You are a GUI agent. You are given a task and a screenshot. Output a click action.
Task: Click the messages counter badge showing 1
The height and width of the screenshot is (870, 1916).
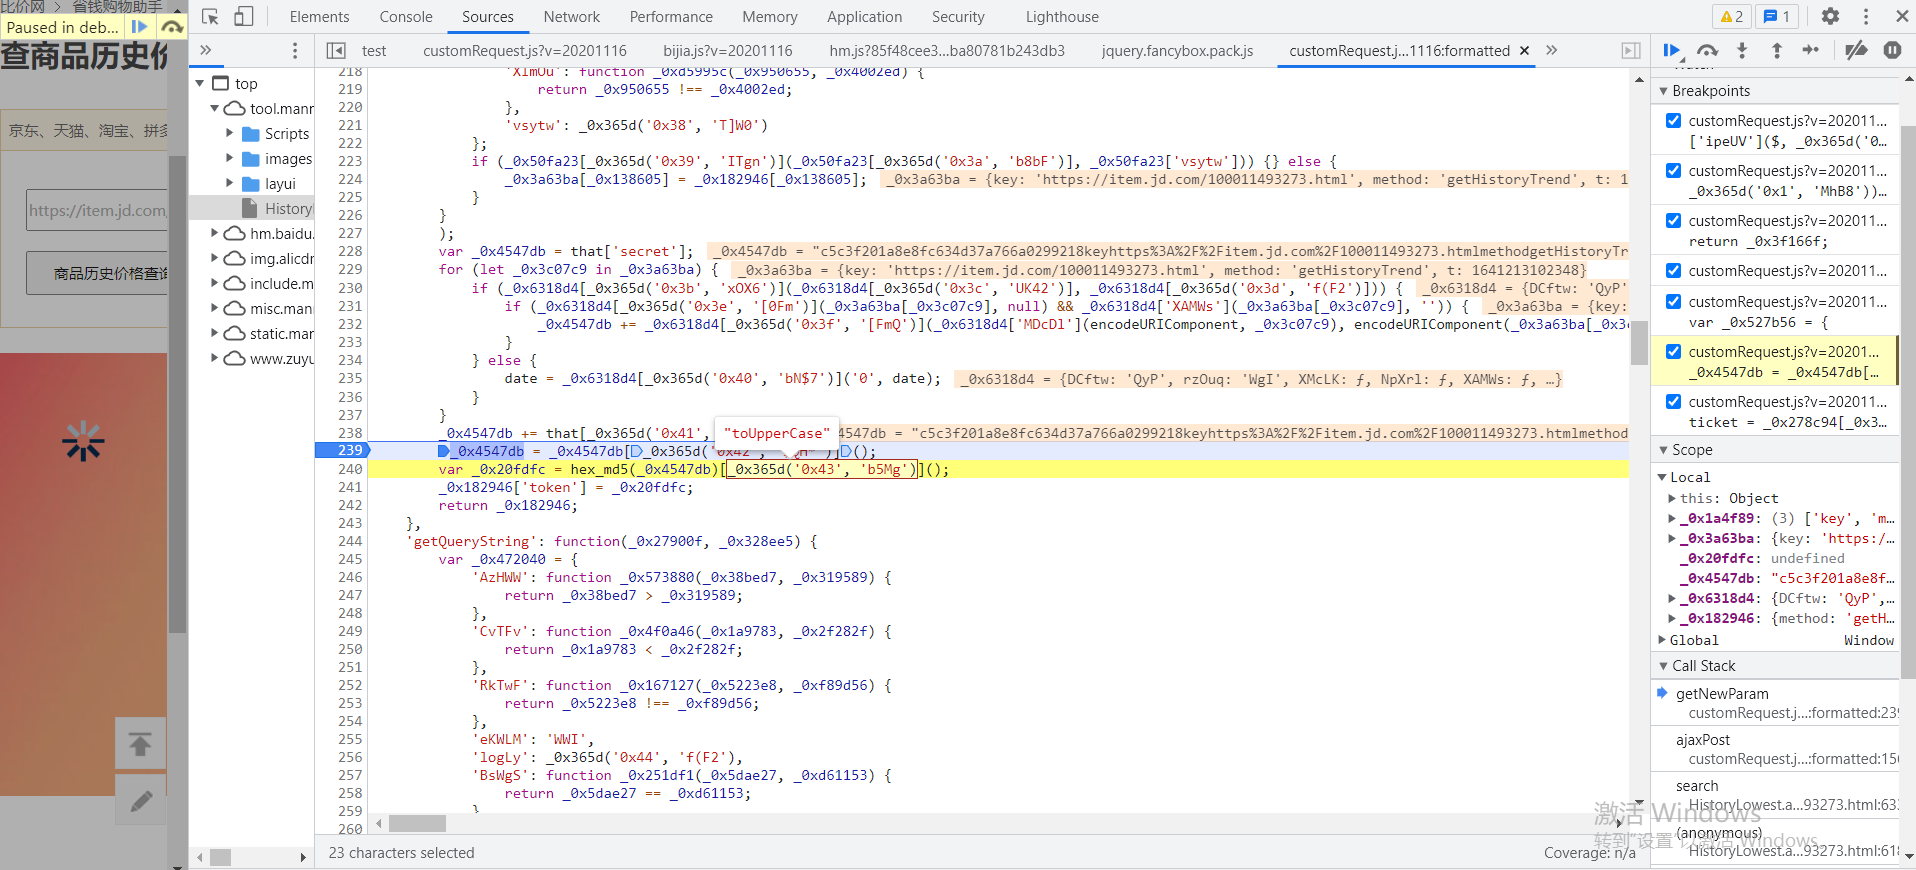(x=1777, y=16)
